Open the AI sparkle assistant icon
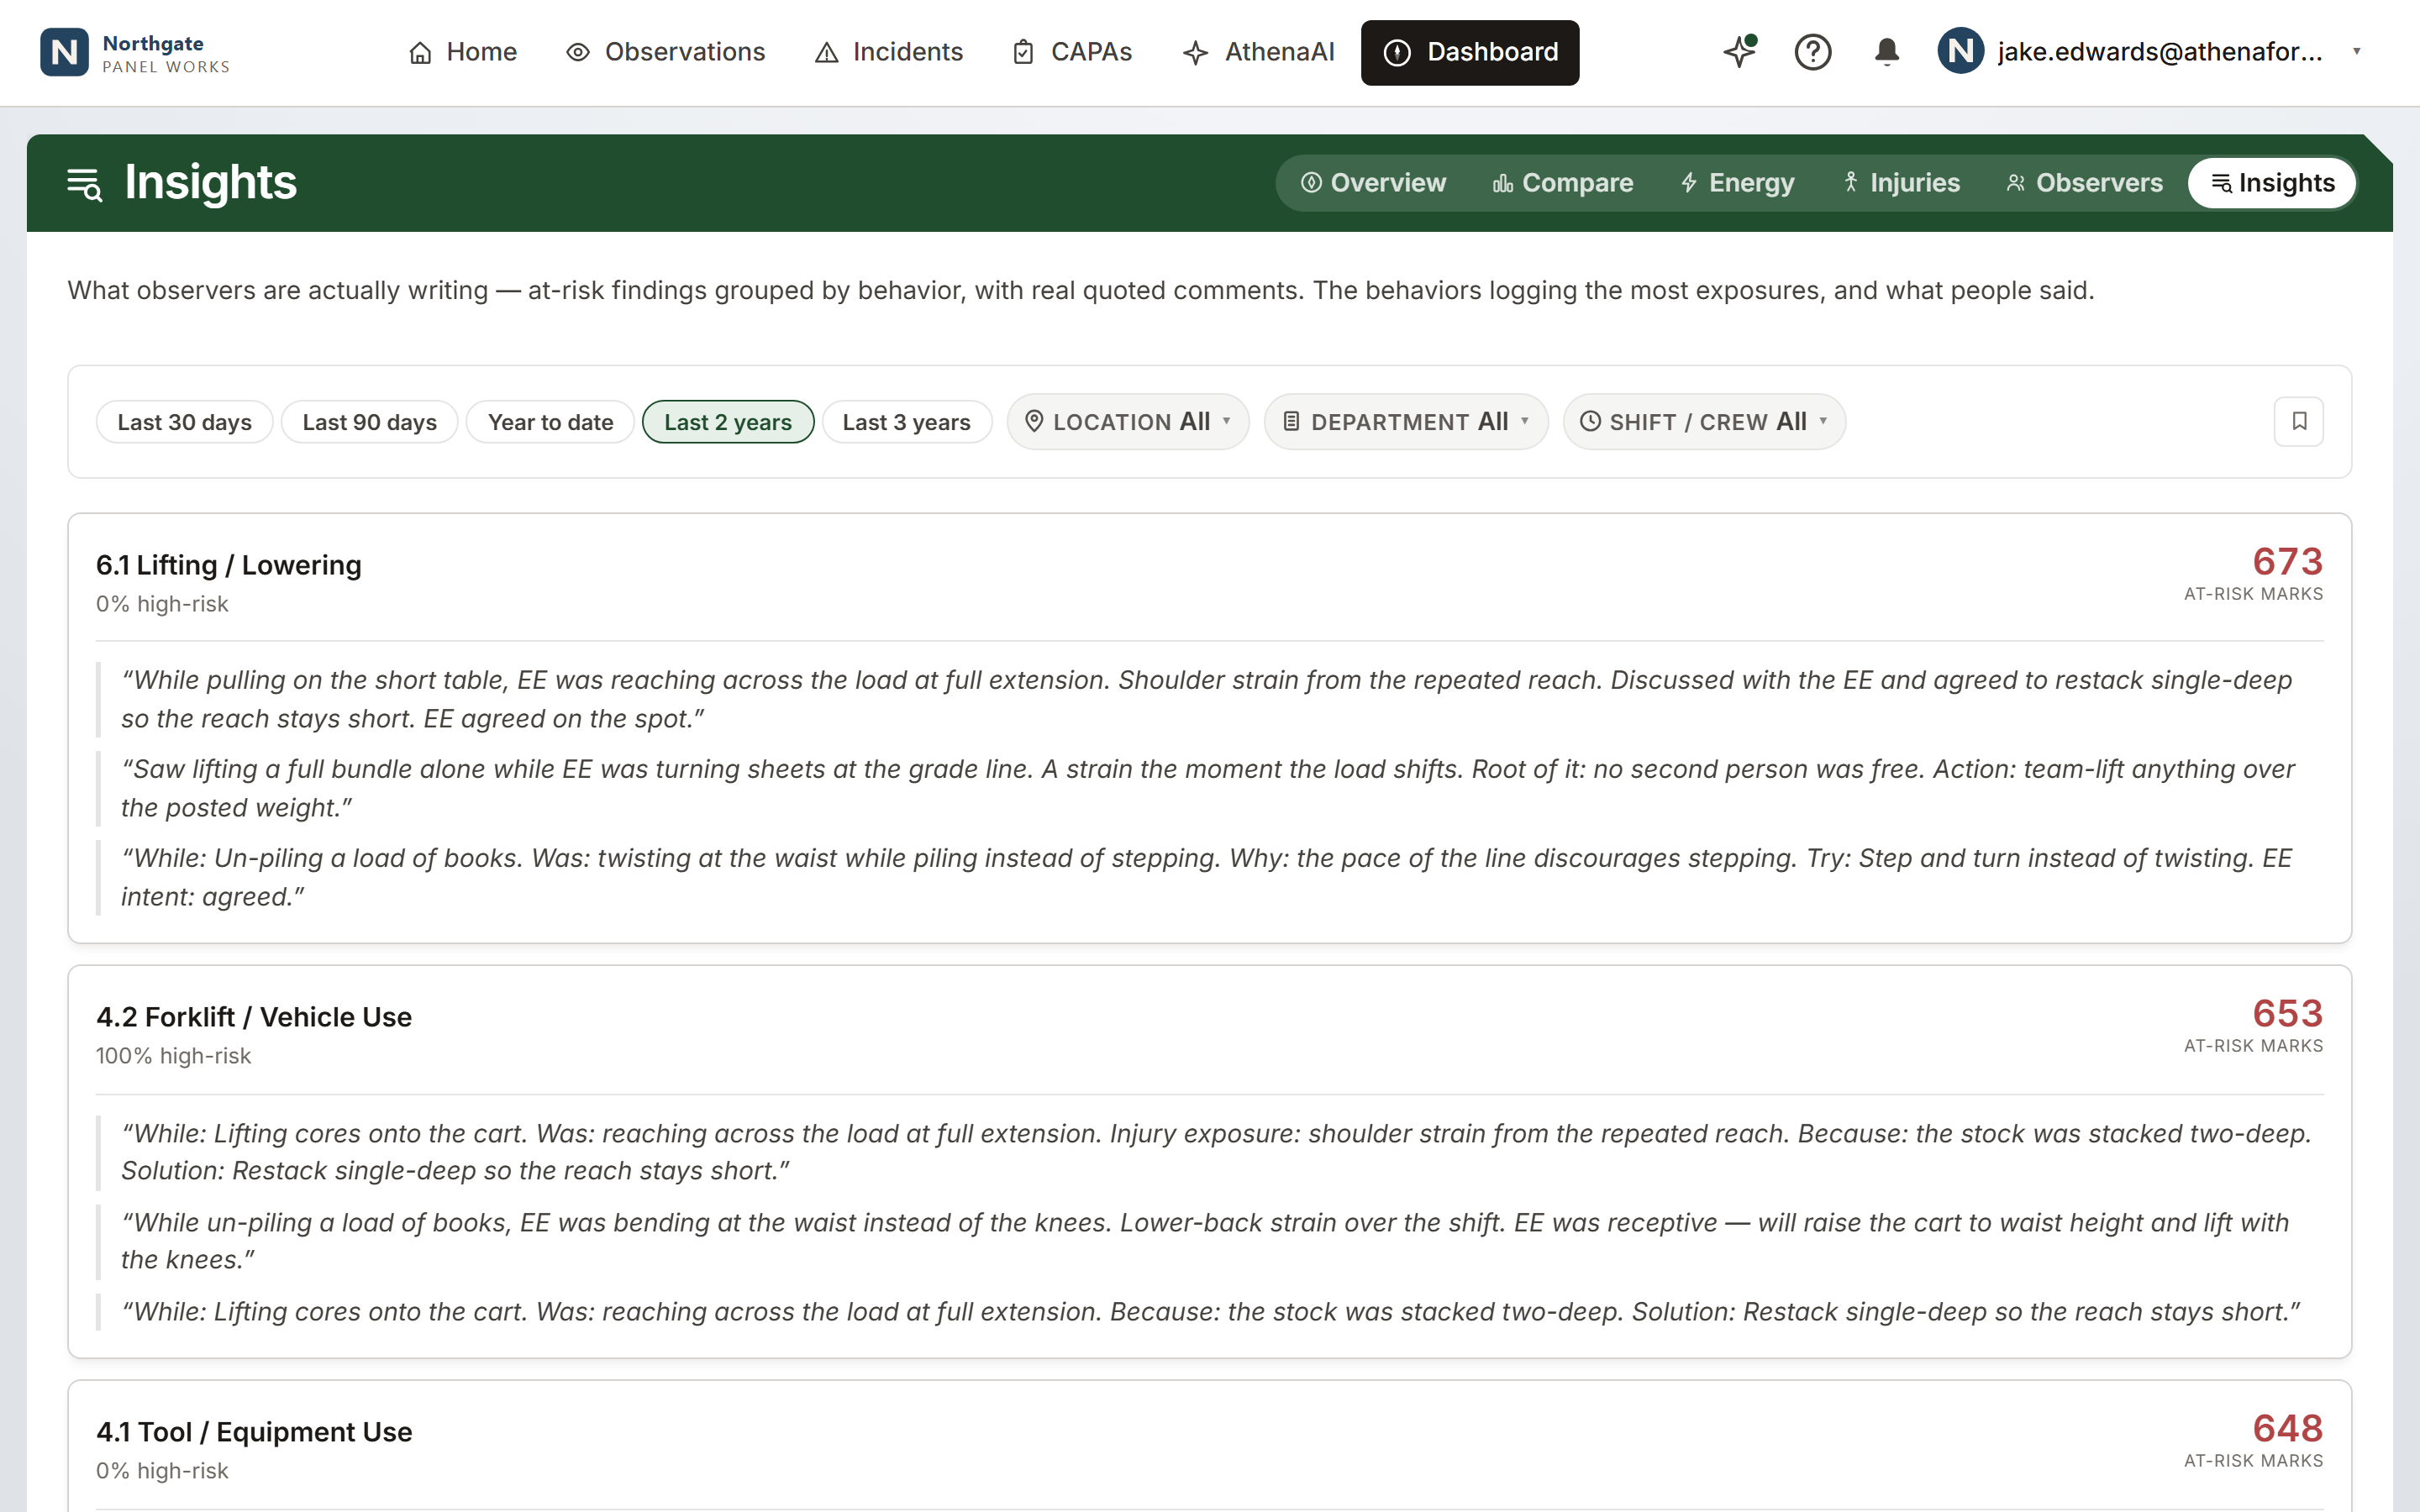 click(x=1740, y=51)
